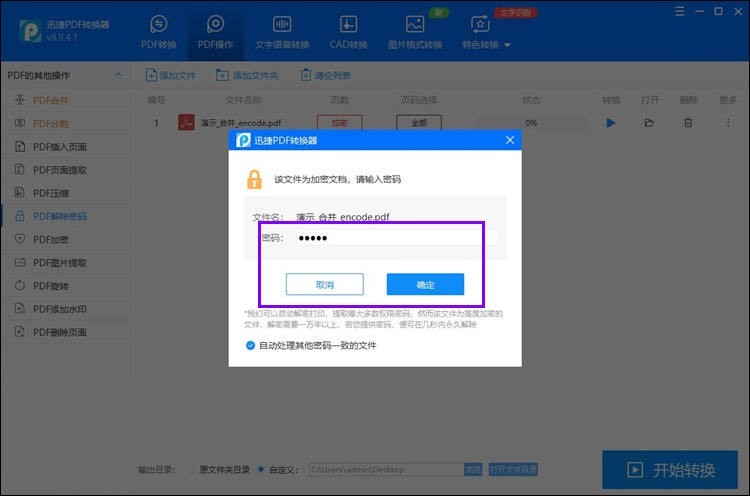The height and width of the screenshot is (496, 750).
Task: Start conversion with row play icon
Action: point(610,123)
